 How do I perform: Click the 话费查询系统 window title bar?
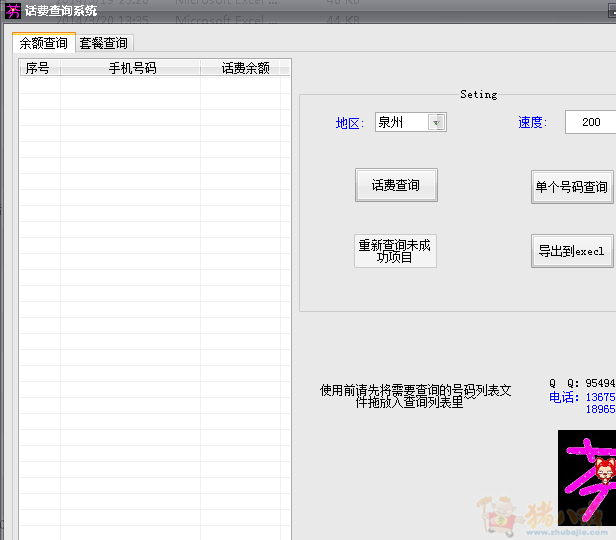(x=300, y=11)
